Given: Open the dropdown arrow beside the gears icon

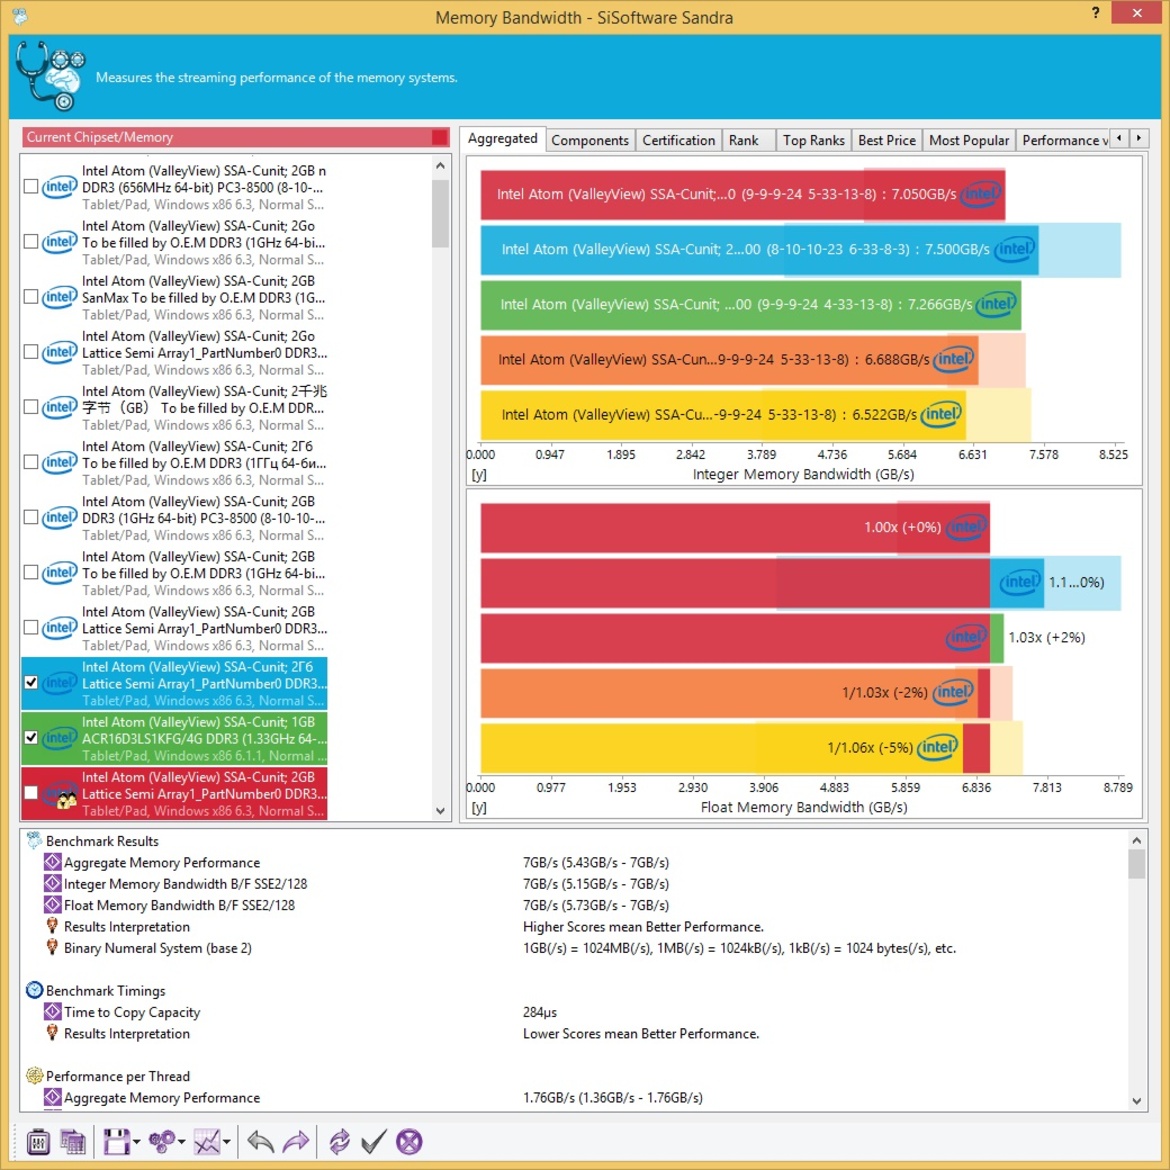Looking at the screenshot, I should click(181, 1142).
